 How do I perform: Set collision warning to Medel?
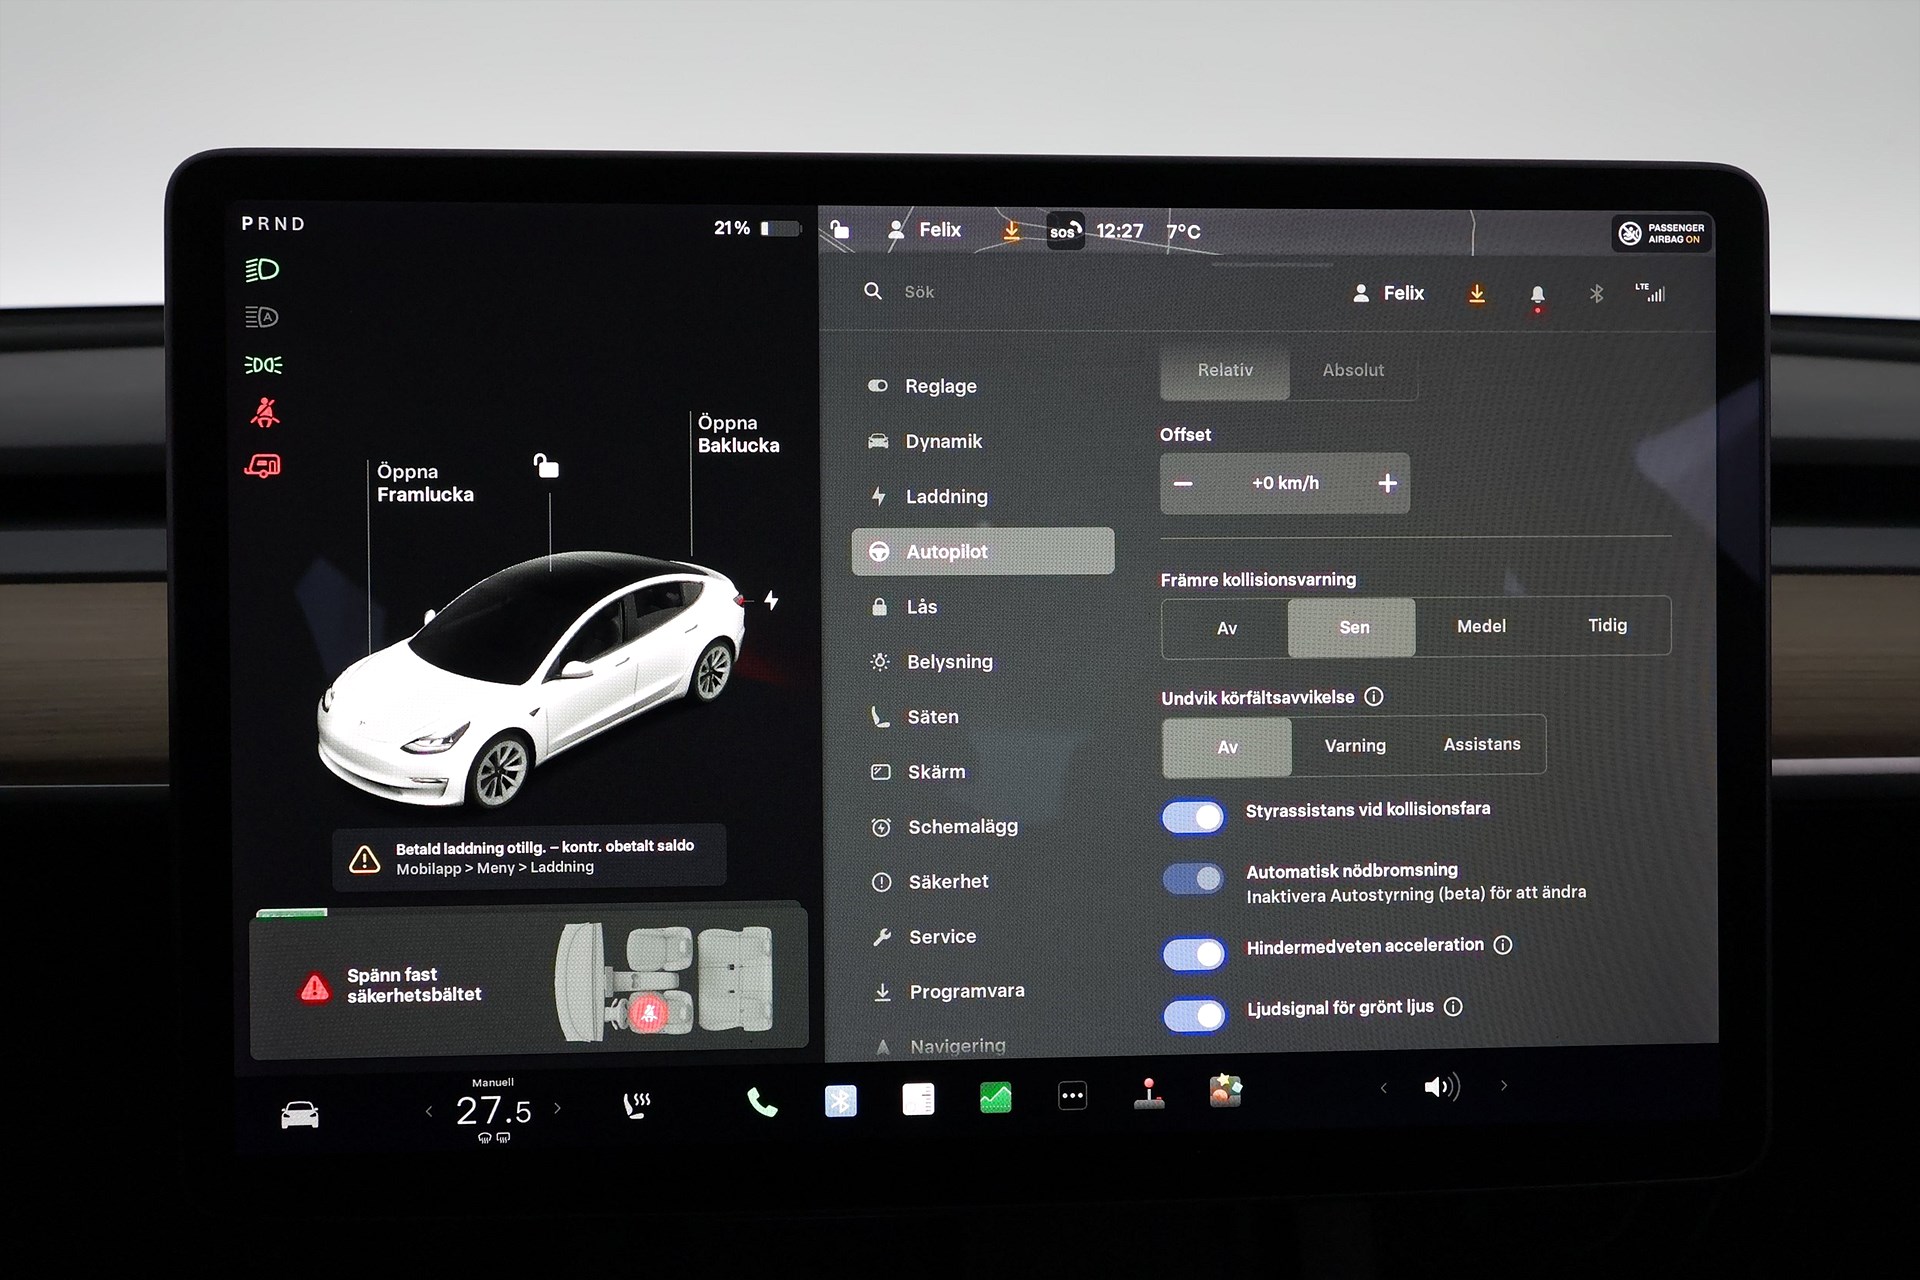(x=1481, y=626)
